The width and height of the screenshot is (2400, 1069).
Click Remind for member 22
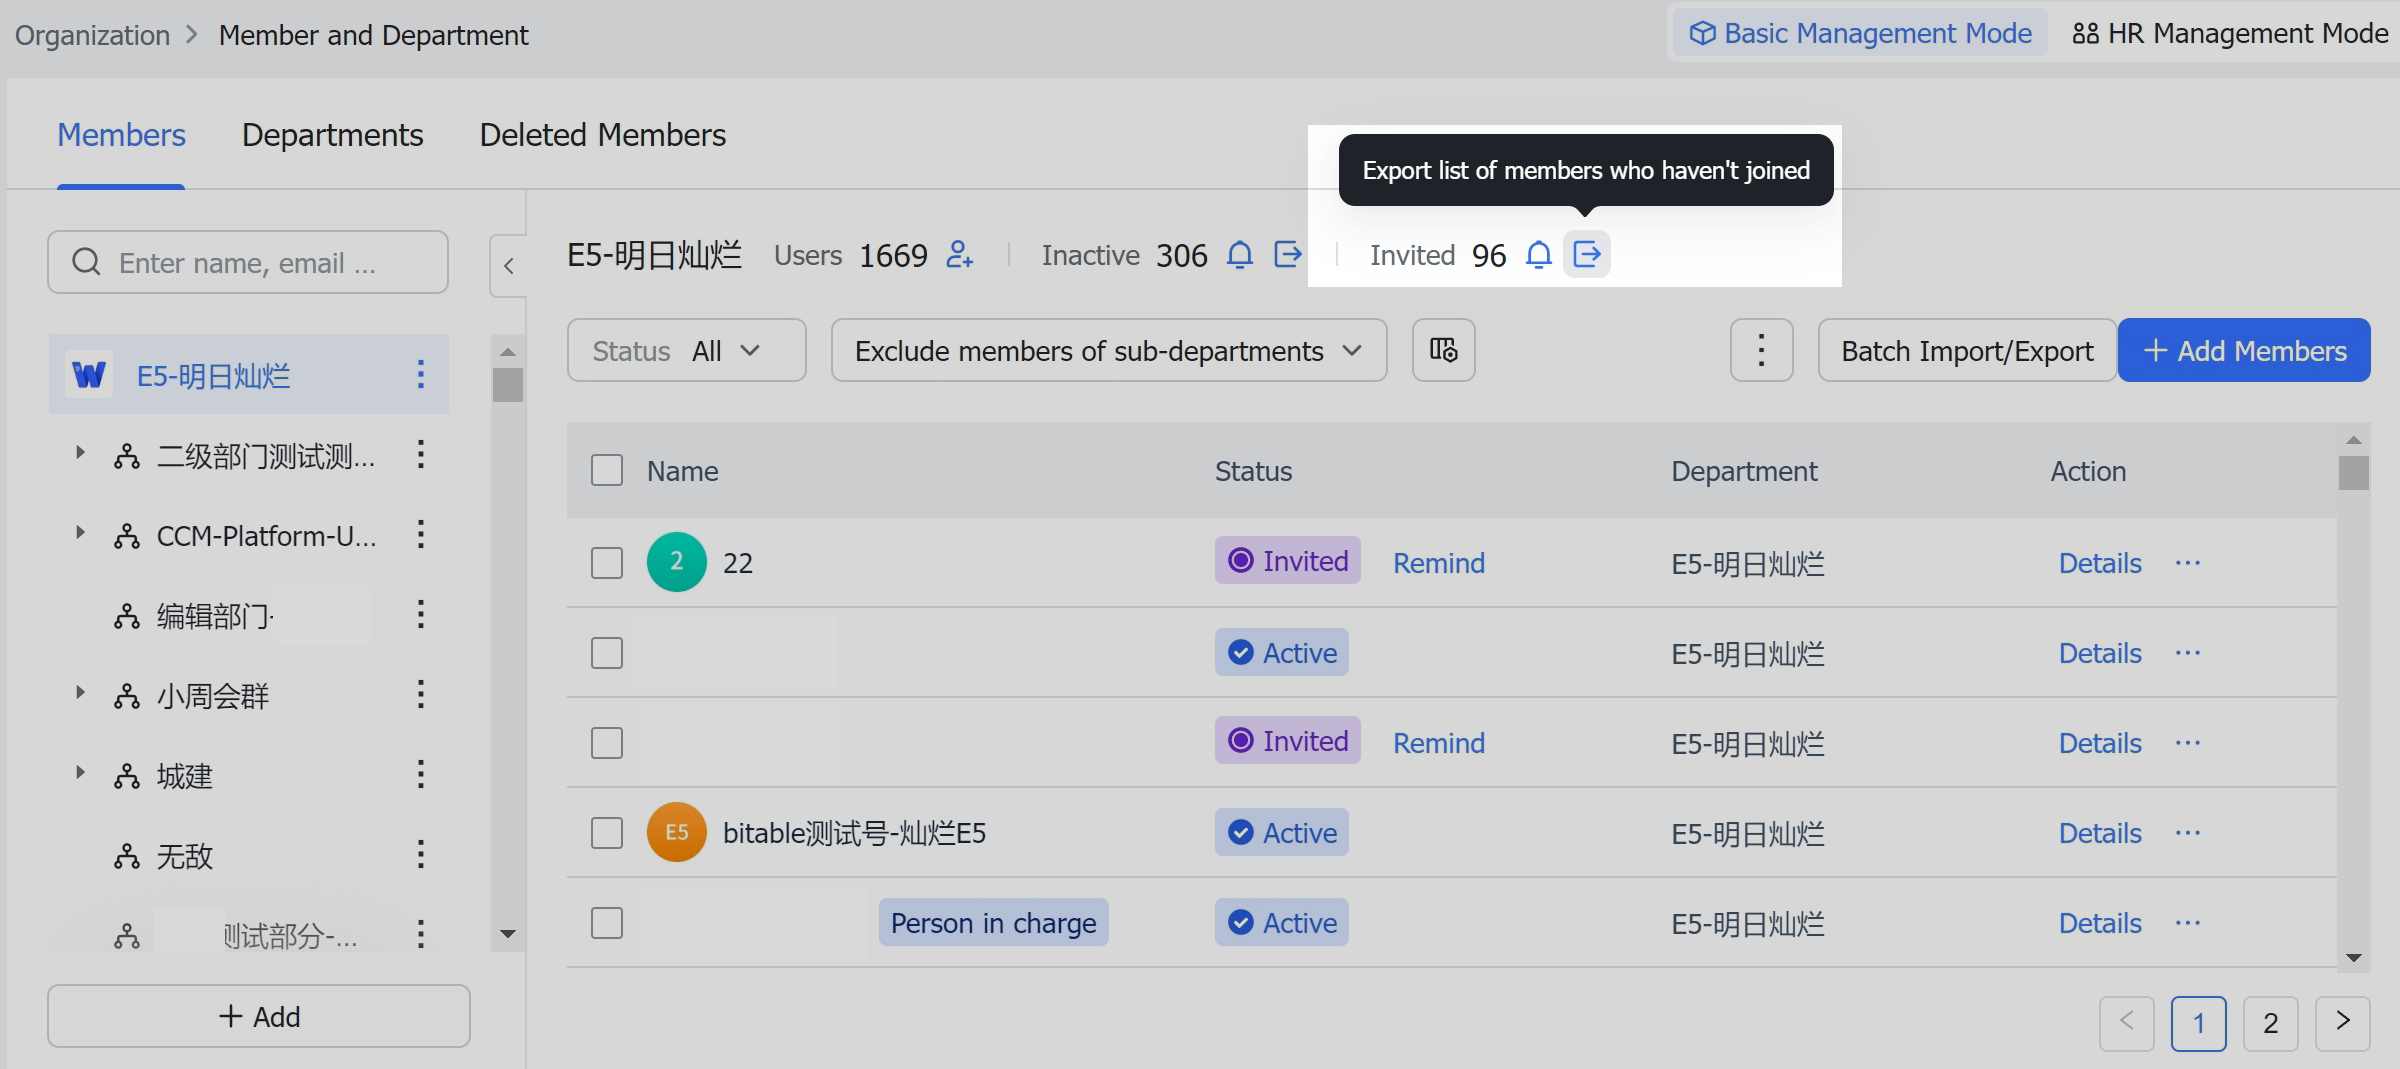coord(1439,563)
